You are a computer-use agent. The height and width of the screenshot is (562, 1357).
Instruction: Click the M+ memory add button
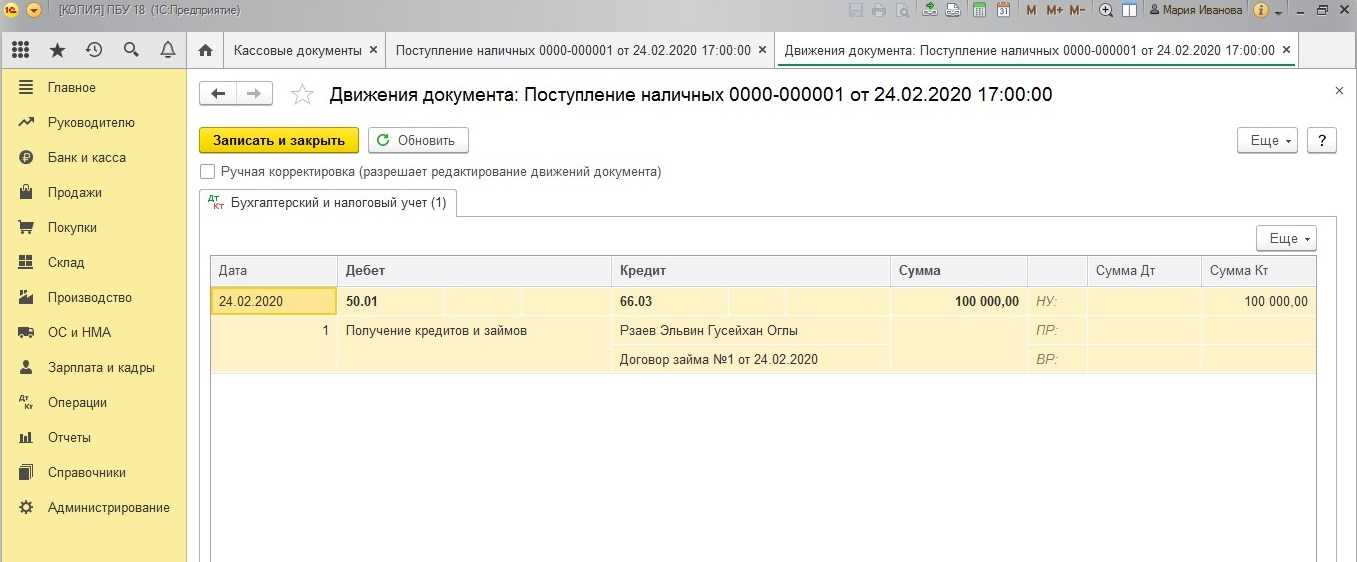point(1055,10)
